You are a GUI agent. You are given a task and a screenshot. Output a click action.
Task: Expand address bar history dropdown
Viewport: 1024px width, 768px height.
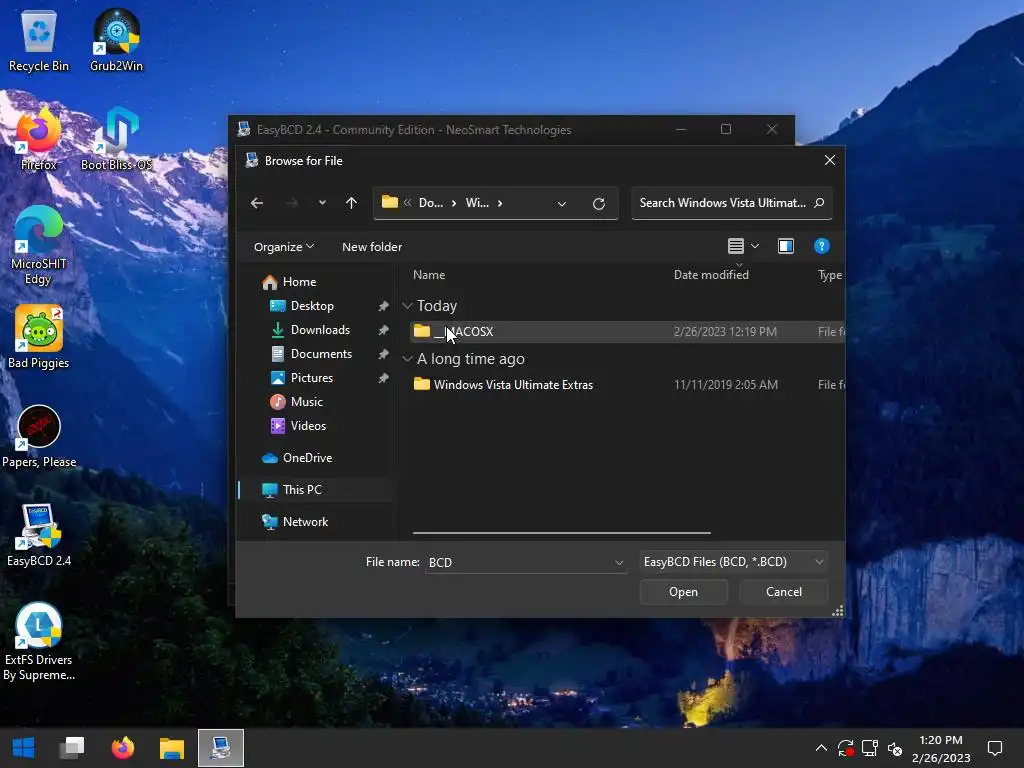pyautogui.click(x=562, y=203)
